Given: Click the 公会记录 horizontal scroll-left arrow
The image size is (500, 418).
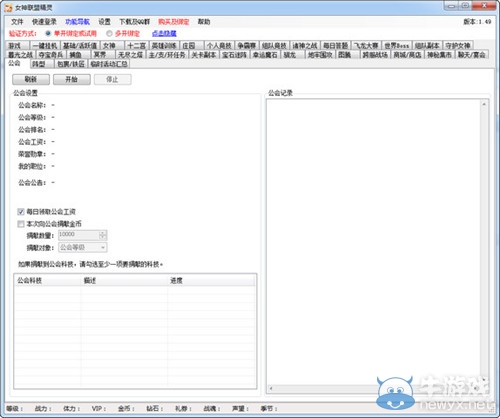Looking at the screenshot, I should 271,388.
